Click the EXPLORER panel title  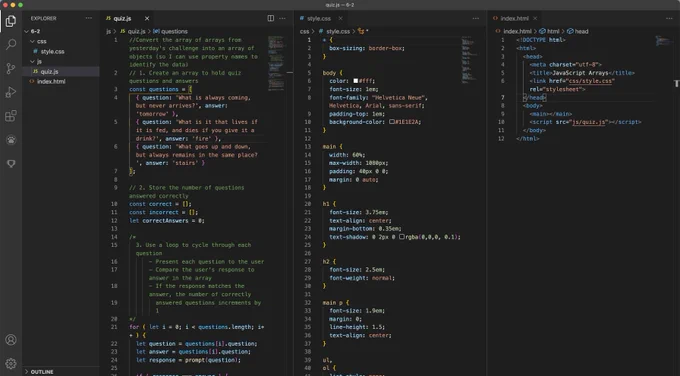click(43, 18)
